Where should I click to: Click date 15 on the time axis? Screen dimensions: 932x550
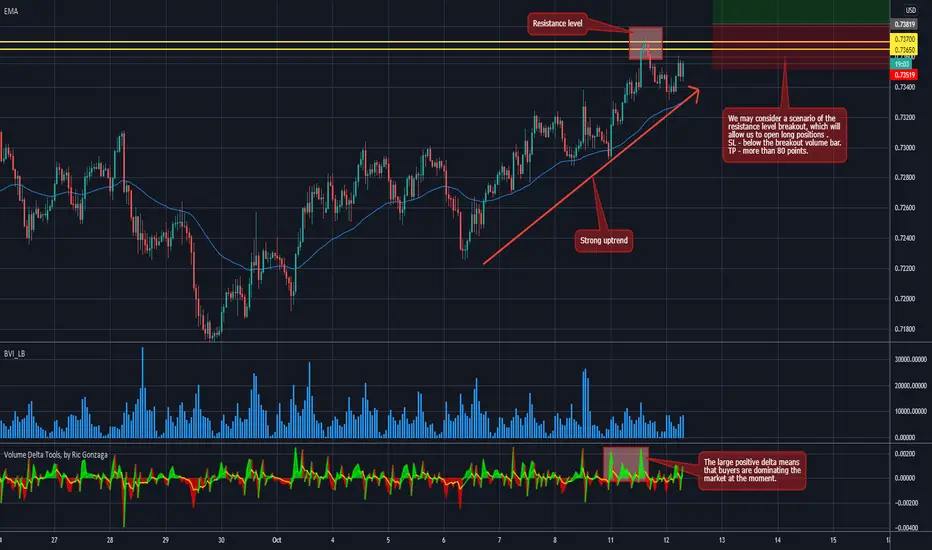click(833, 540)
